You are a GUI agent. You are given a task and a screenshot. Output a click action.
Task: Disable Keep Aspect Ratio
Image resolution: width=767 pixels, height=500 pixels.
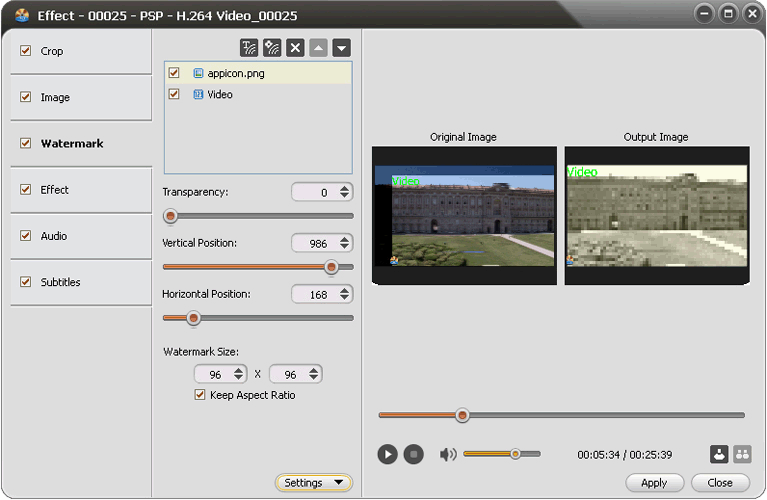tap(200, 395)
